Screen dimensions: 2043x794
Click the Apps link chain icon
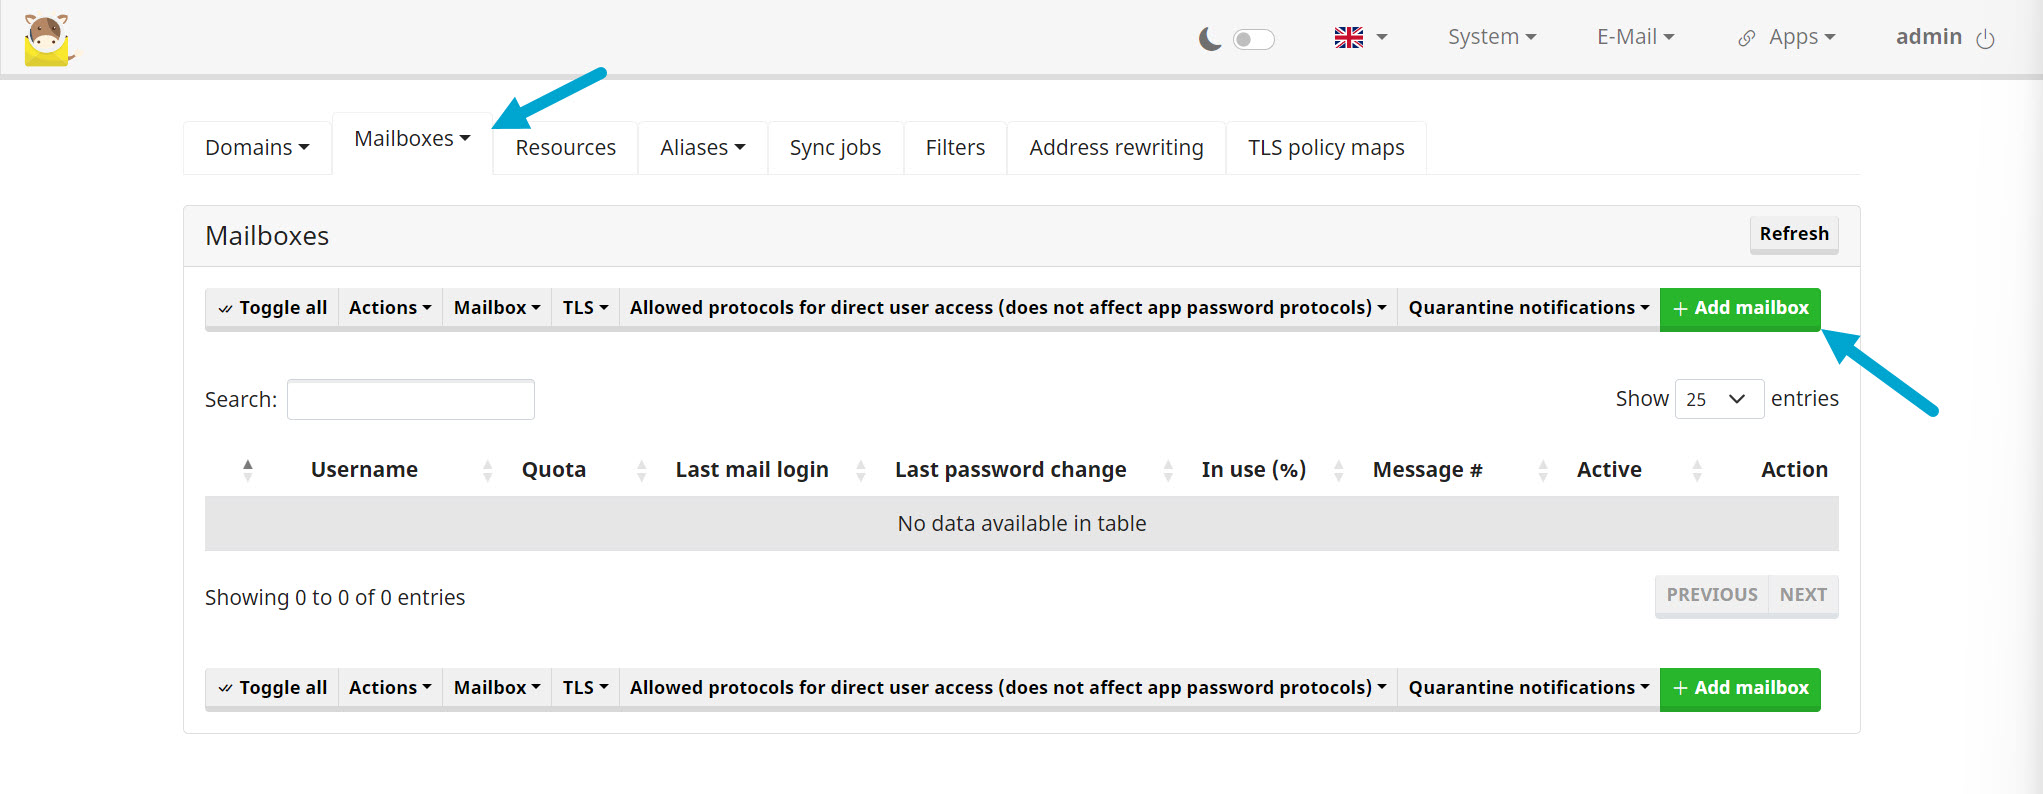click(x=1746, y=38)
